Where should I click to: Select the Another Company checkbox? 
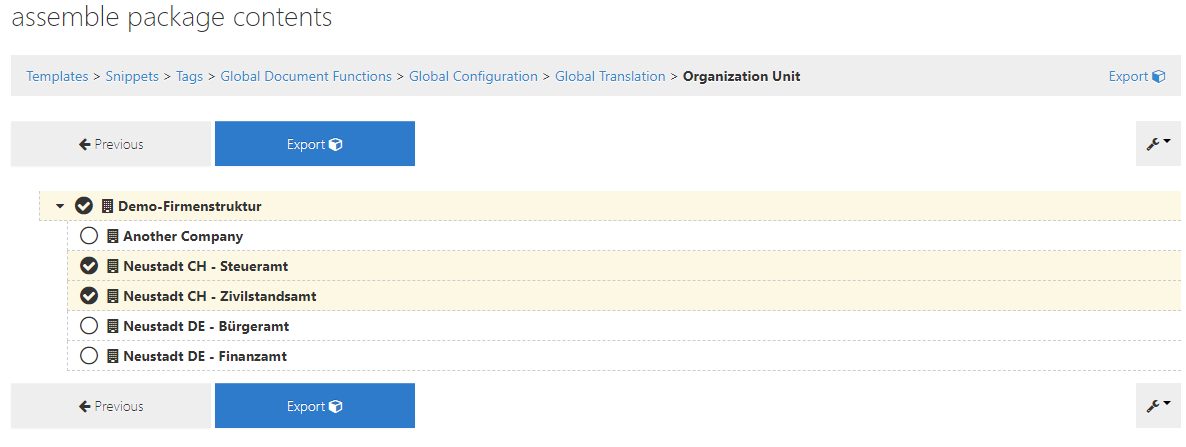coord(89,236)
